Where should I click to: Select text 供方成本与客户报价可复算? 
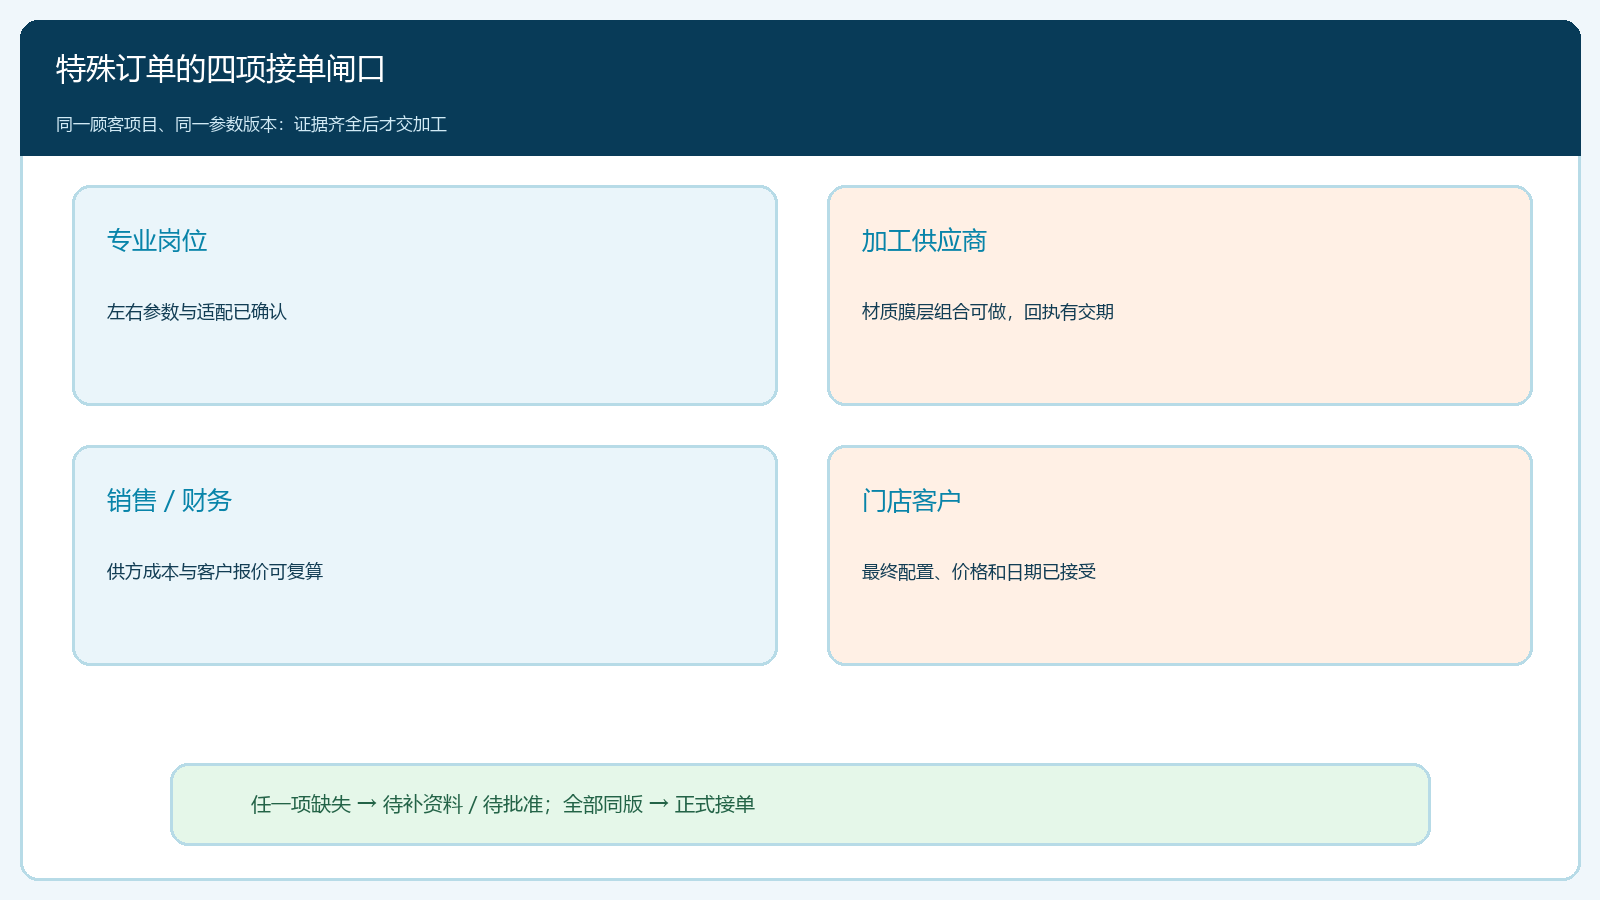(215, 572)
